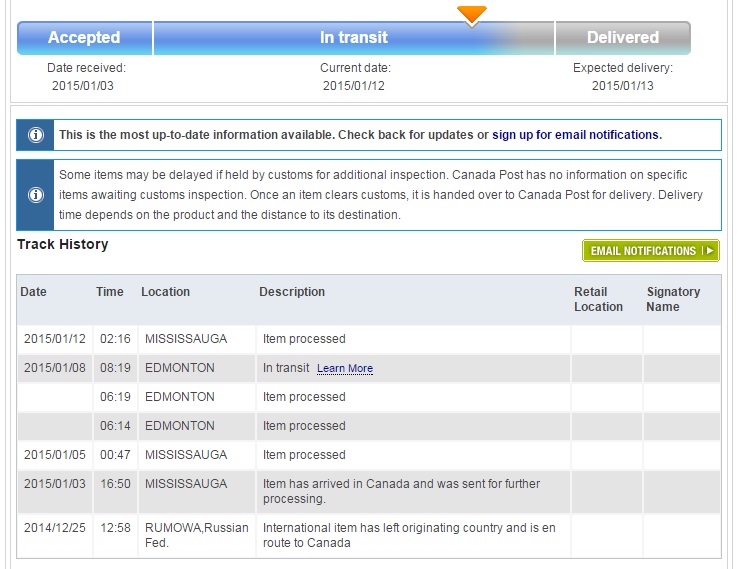The image size is (739, 569).
Task: Click the Description column header
Action: (x=292, y=292)
